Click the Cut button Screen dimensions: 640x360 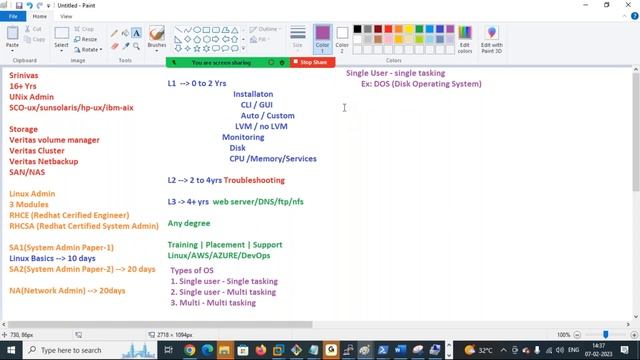pos(33,29)
